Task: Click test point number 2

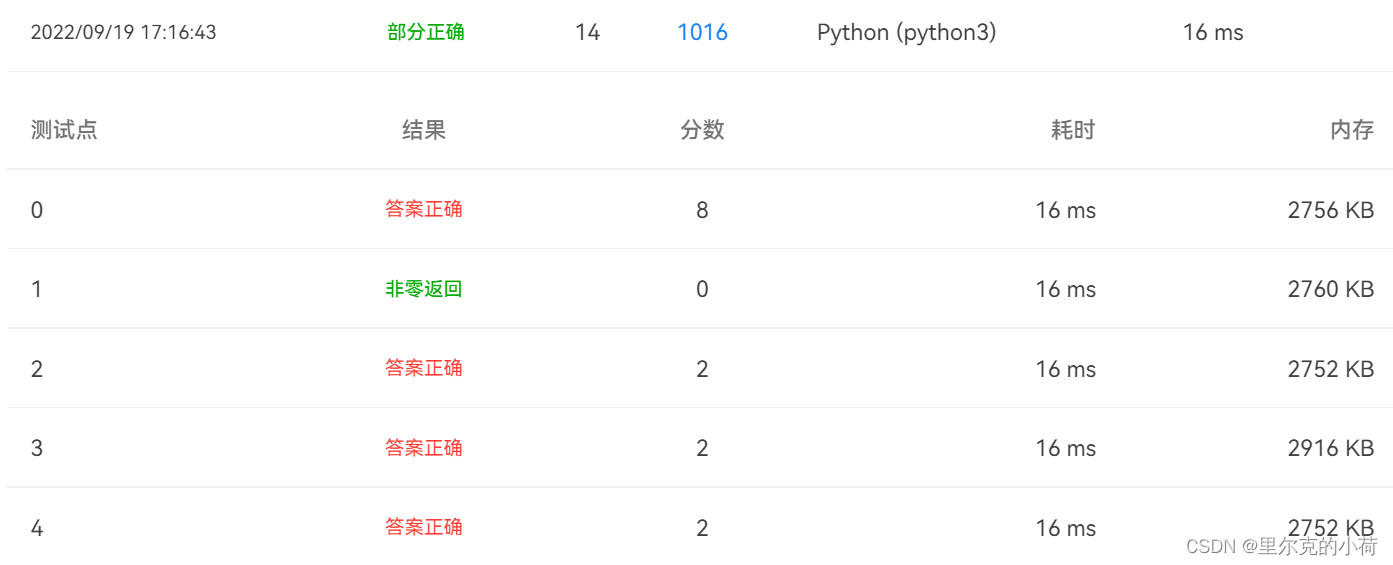Action: (x=37, y=369)
